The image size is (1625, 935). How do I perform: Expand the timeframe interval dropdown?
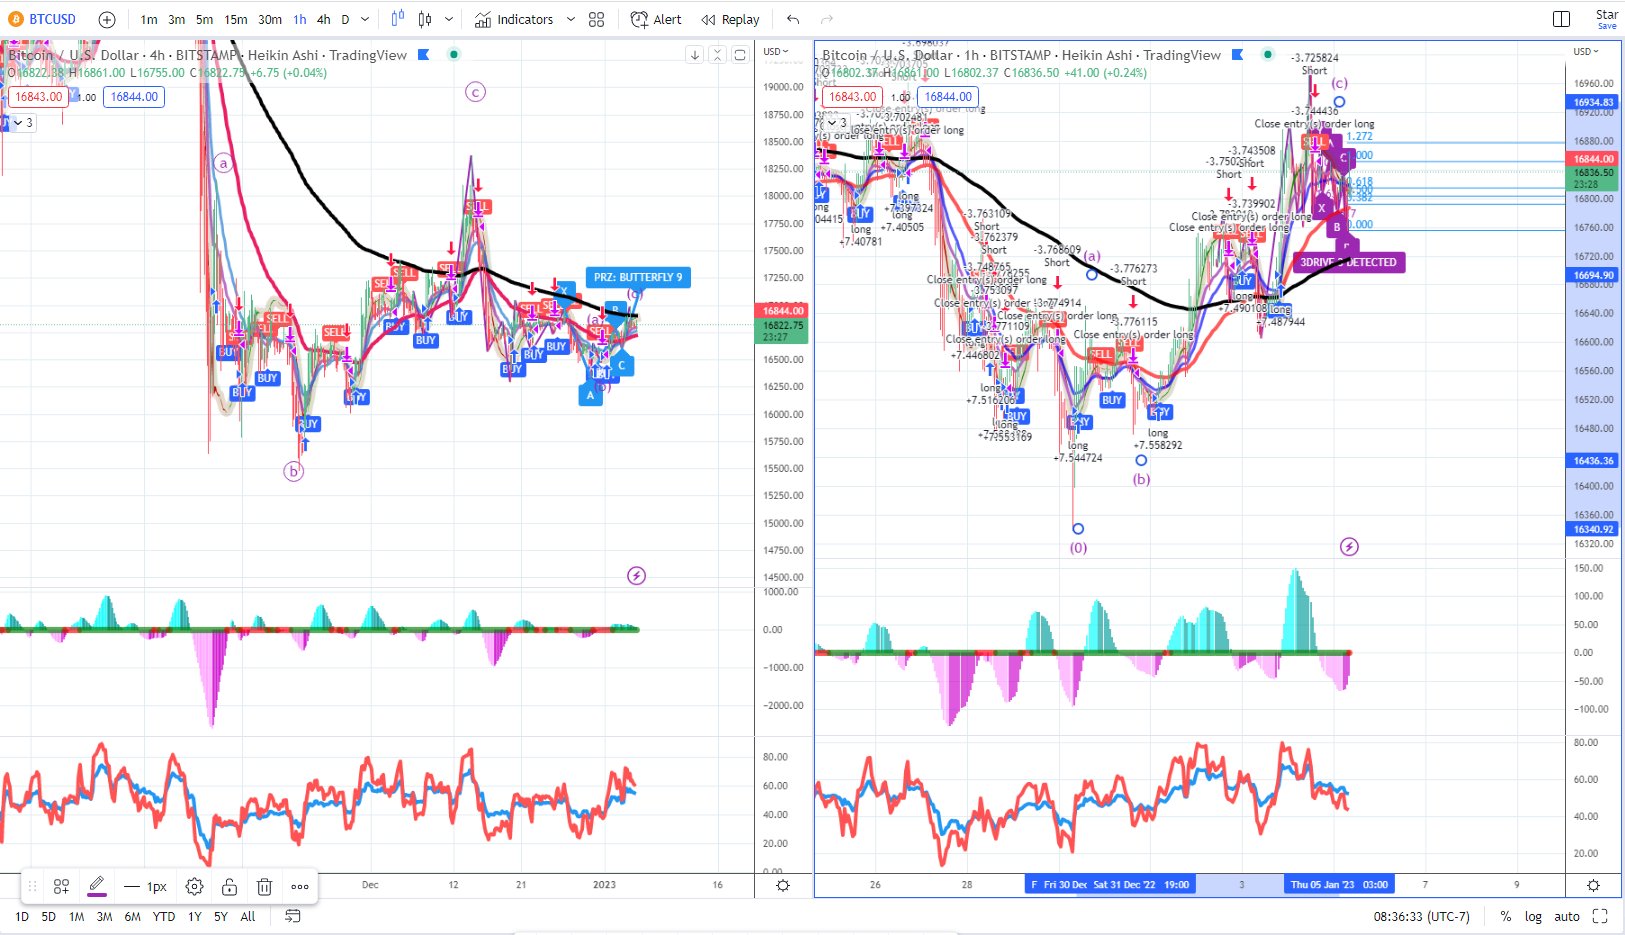[365, 19]
